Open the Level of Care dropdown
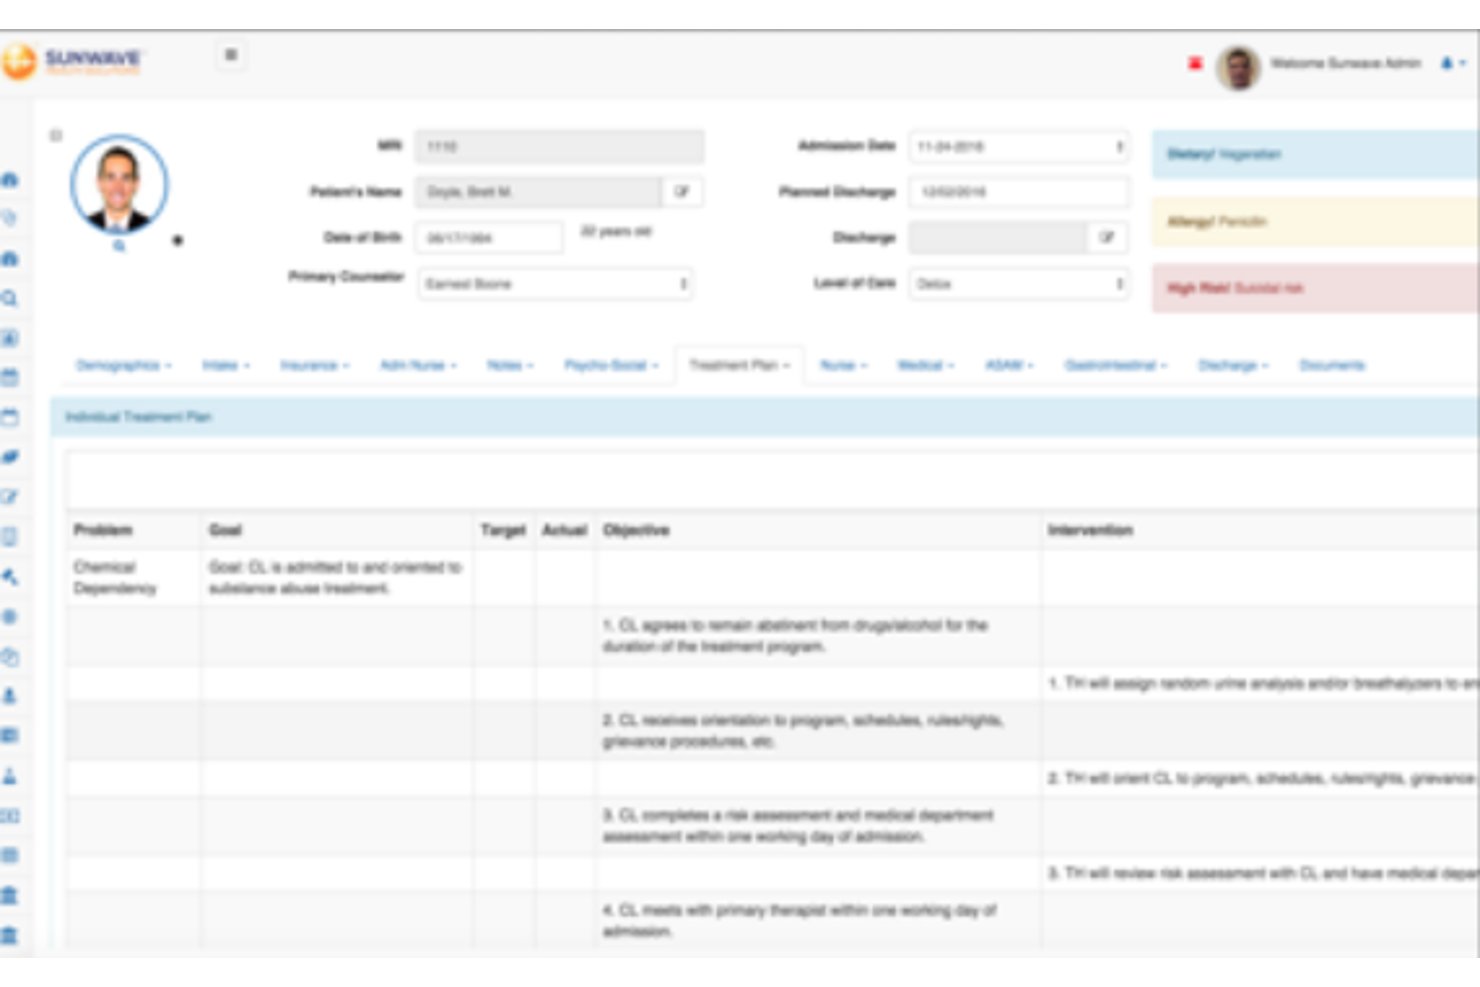Screen dimensions: 1480x987 pyautogui.click(x=1019, y=284)
